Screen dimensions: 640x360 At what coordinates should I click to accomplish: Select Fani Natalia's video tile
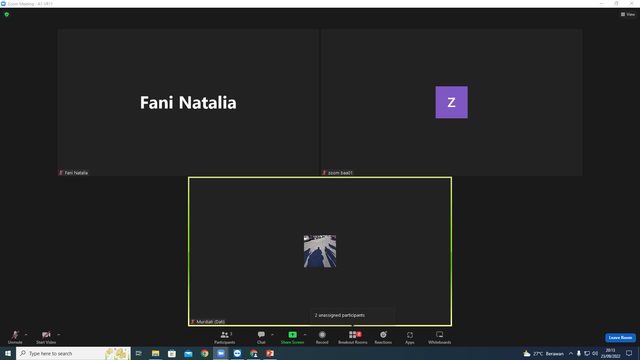pyautogui.click(x=188, y=102)
